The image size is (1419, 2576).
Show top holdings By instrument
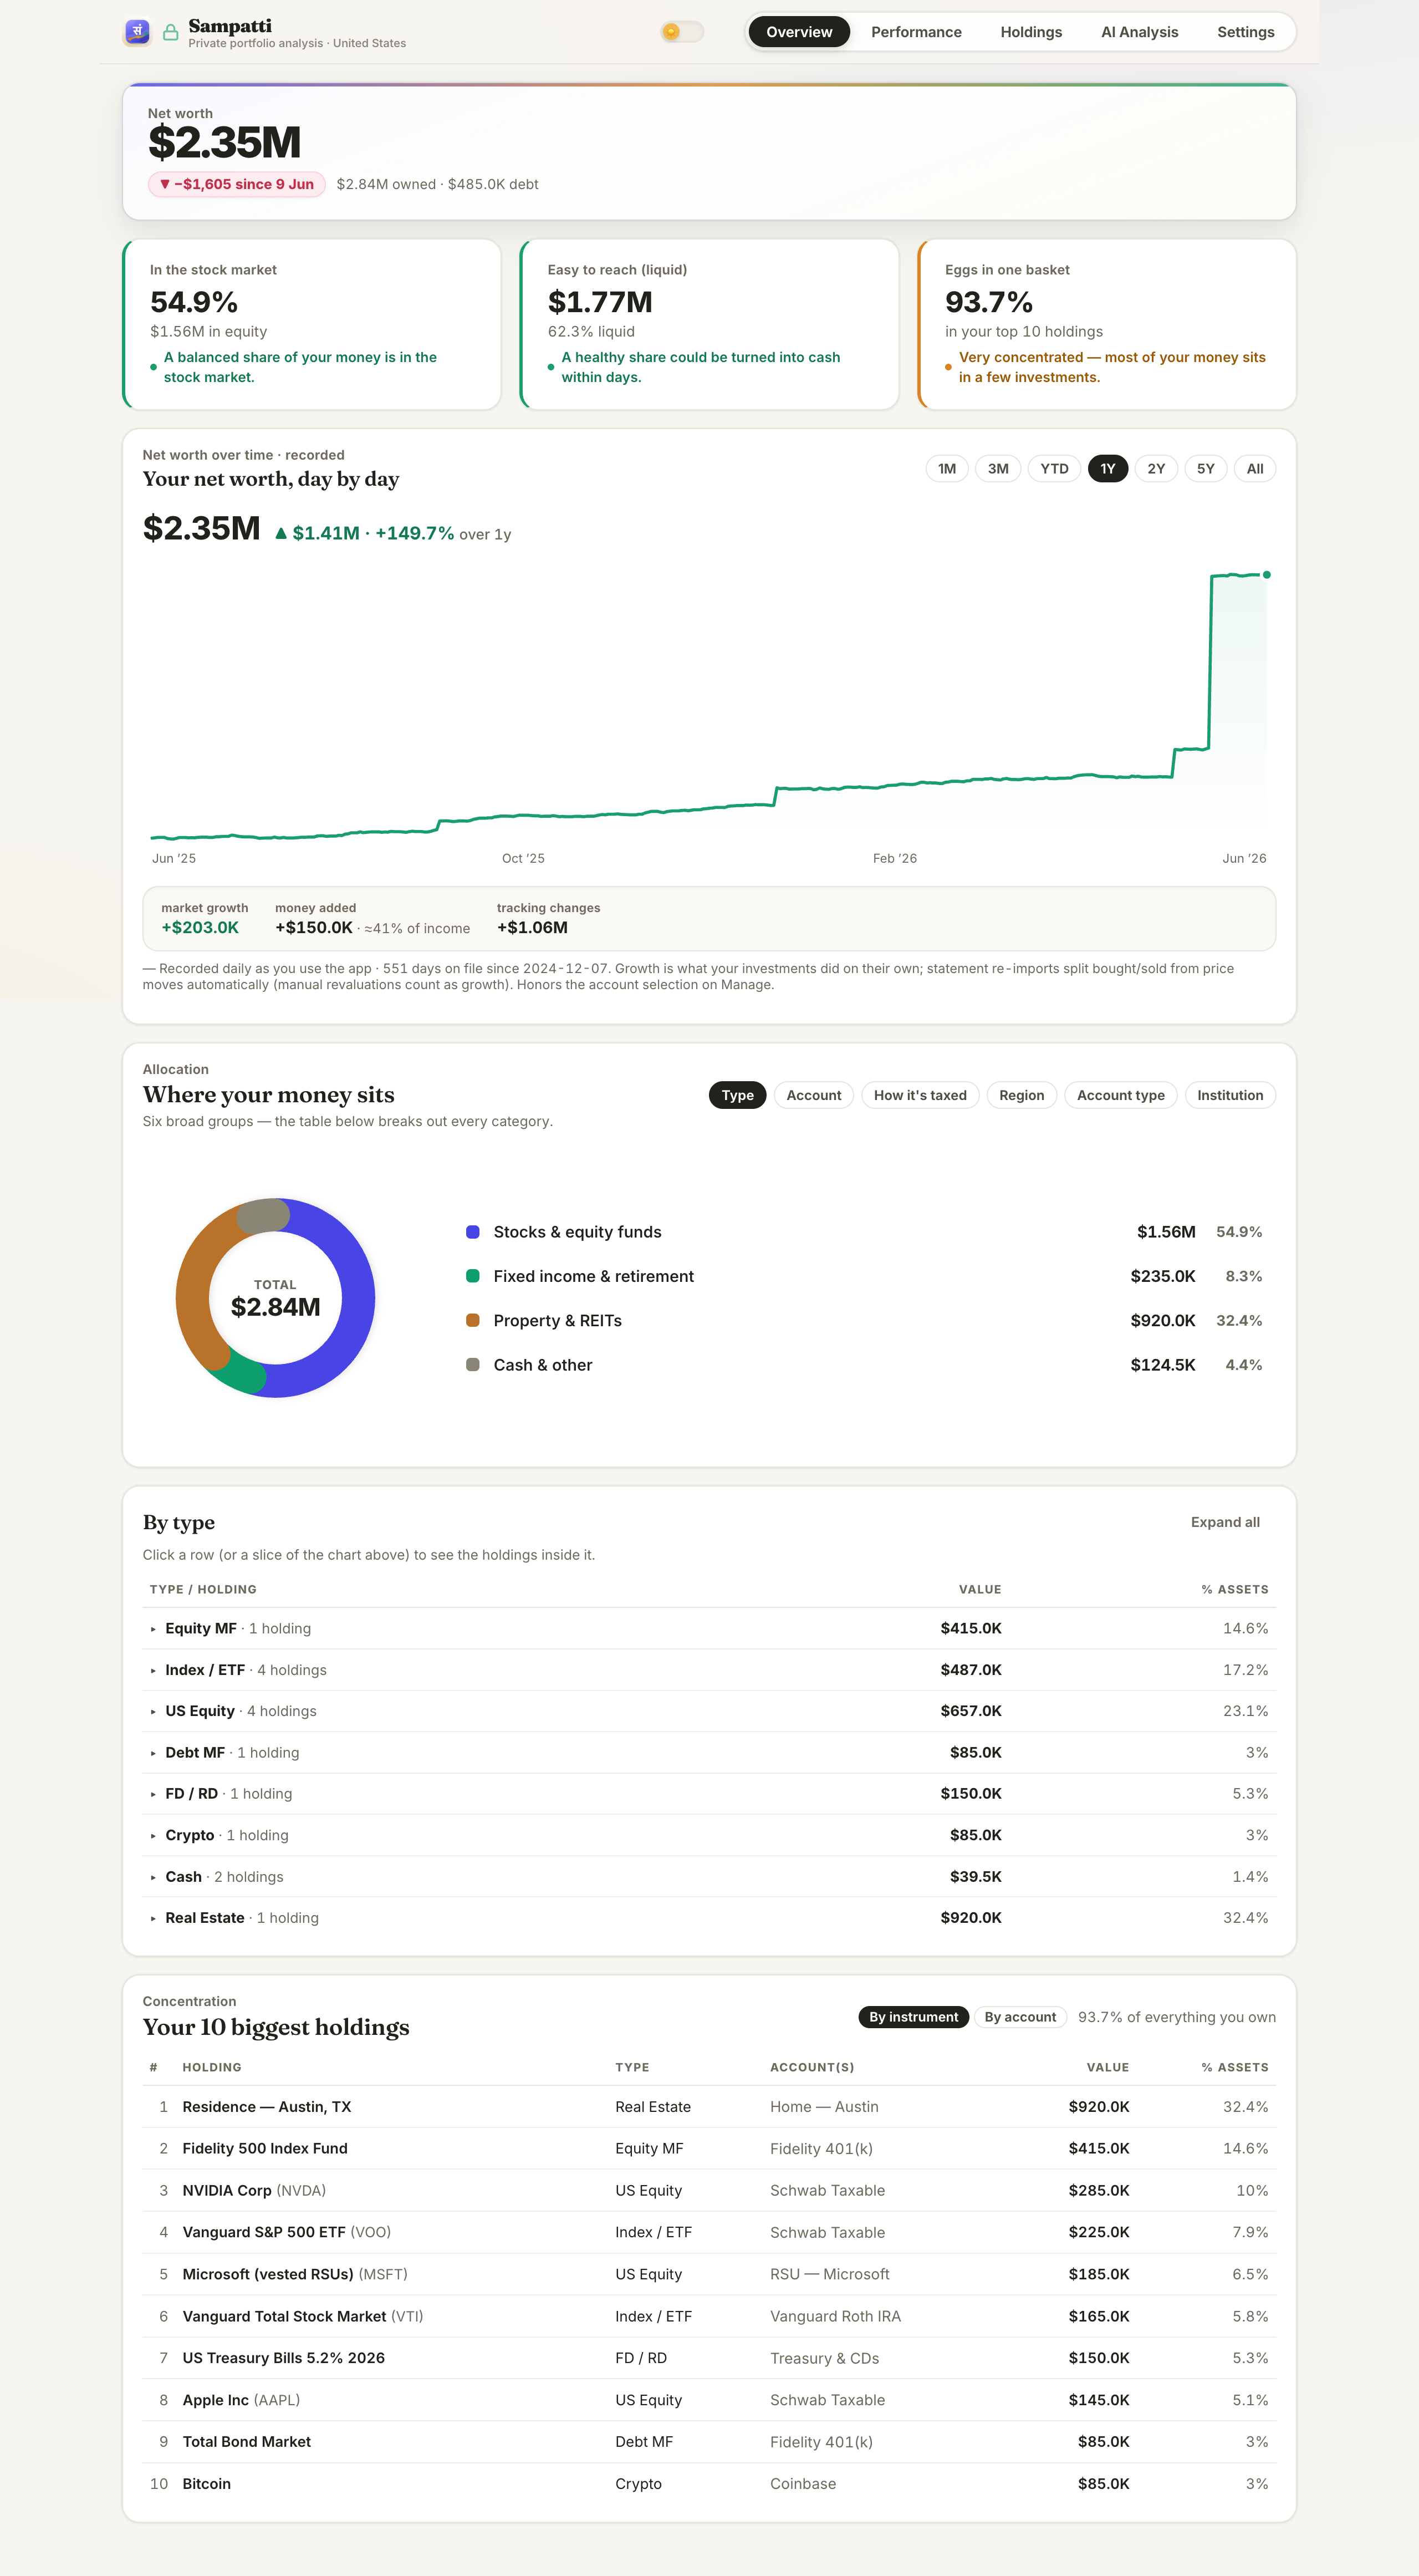(913, 2017)
